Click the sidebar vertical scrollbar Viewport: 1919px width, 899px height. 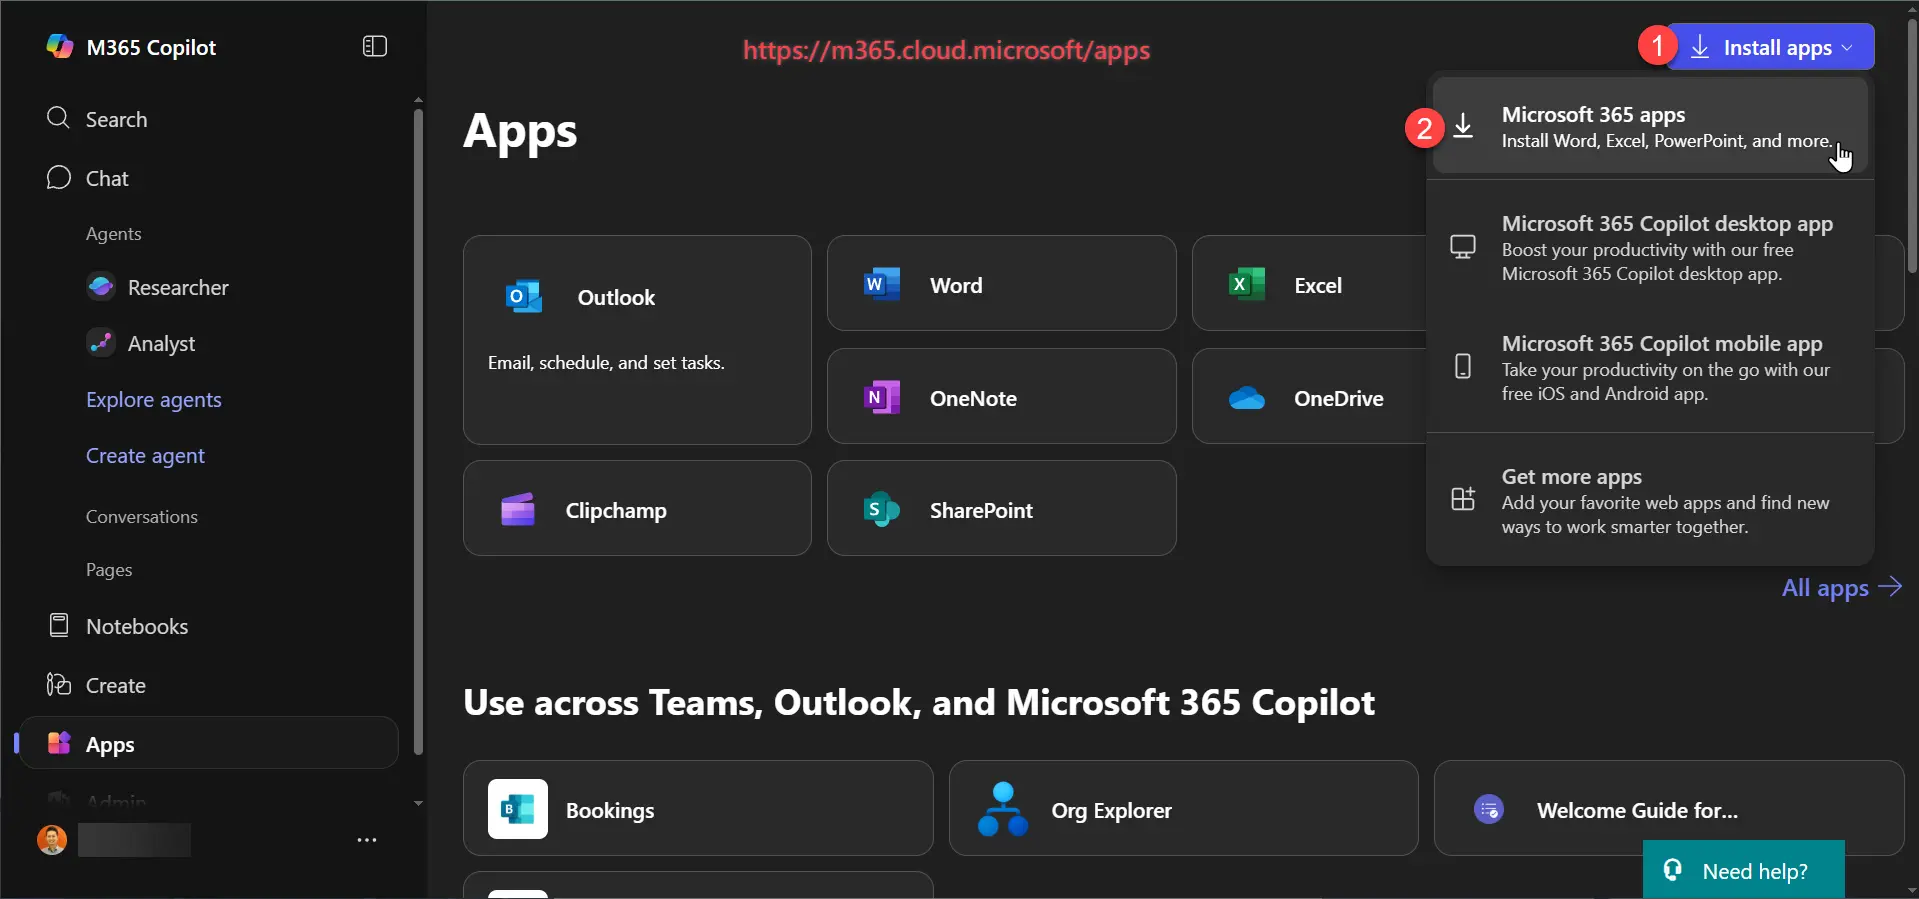pyautogui.click(x=418, y=430)
